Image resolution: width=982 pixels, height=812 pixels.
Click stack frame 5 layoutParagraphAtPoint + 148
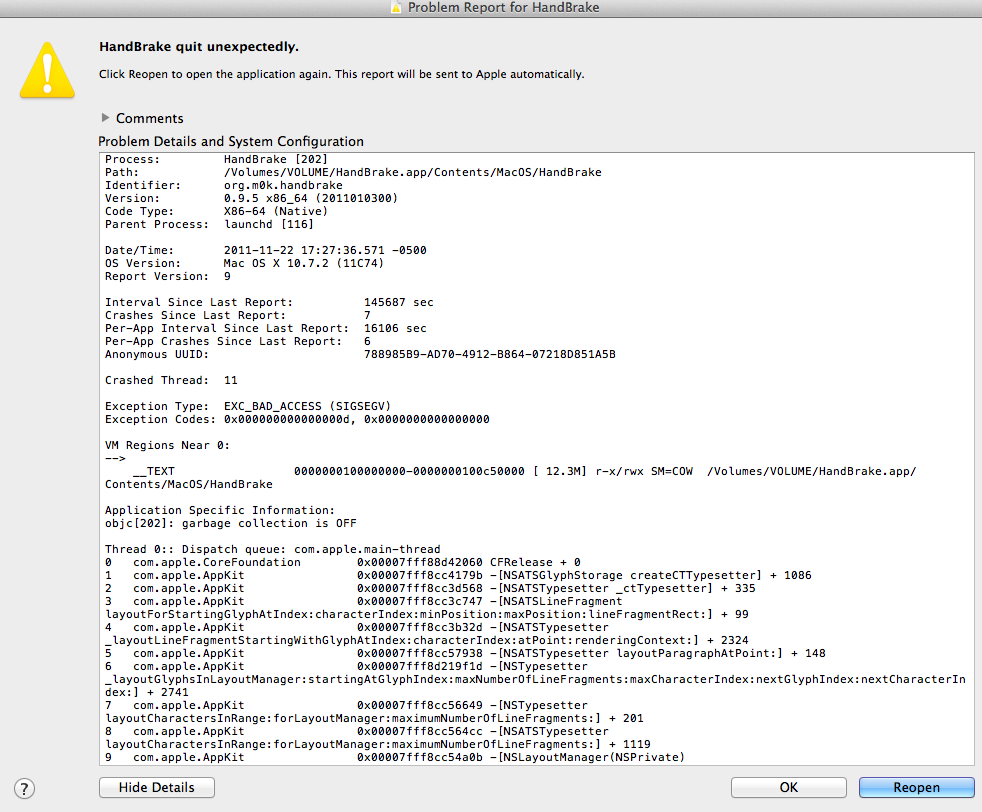tap(465, 654)
